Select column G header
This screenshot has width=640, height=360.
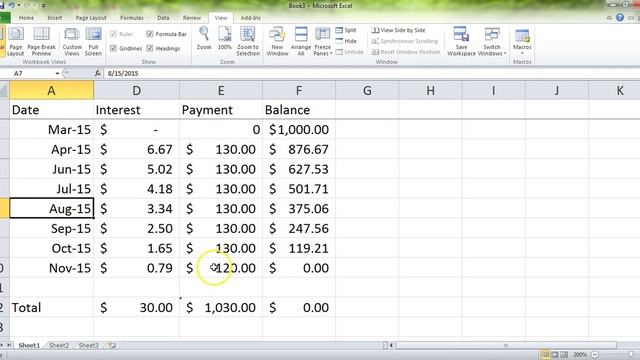point(367,90)
